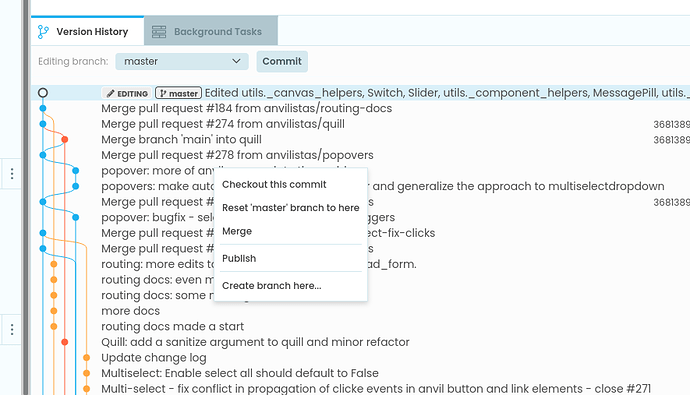Choose Checkout this commit

[x=274, y=184]
